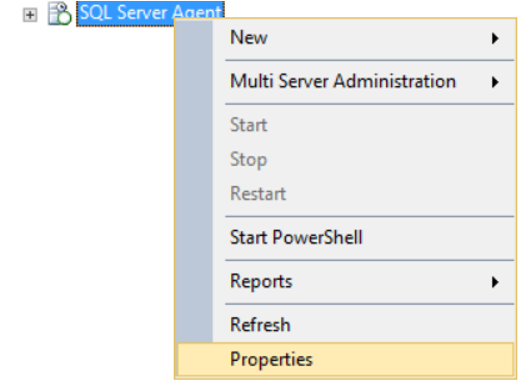The height and width of the screenshot is (390, 526).
Task: Open the Reports submenu
Action: (346, 282)
